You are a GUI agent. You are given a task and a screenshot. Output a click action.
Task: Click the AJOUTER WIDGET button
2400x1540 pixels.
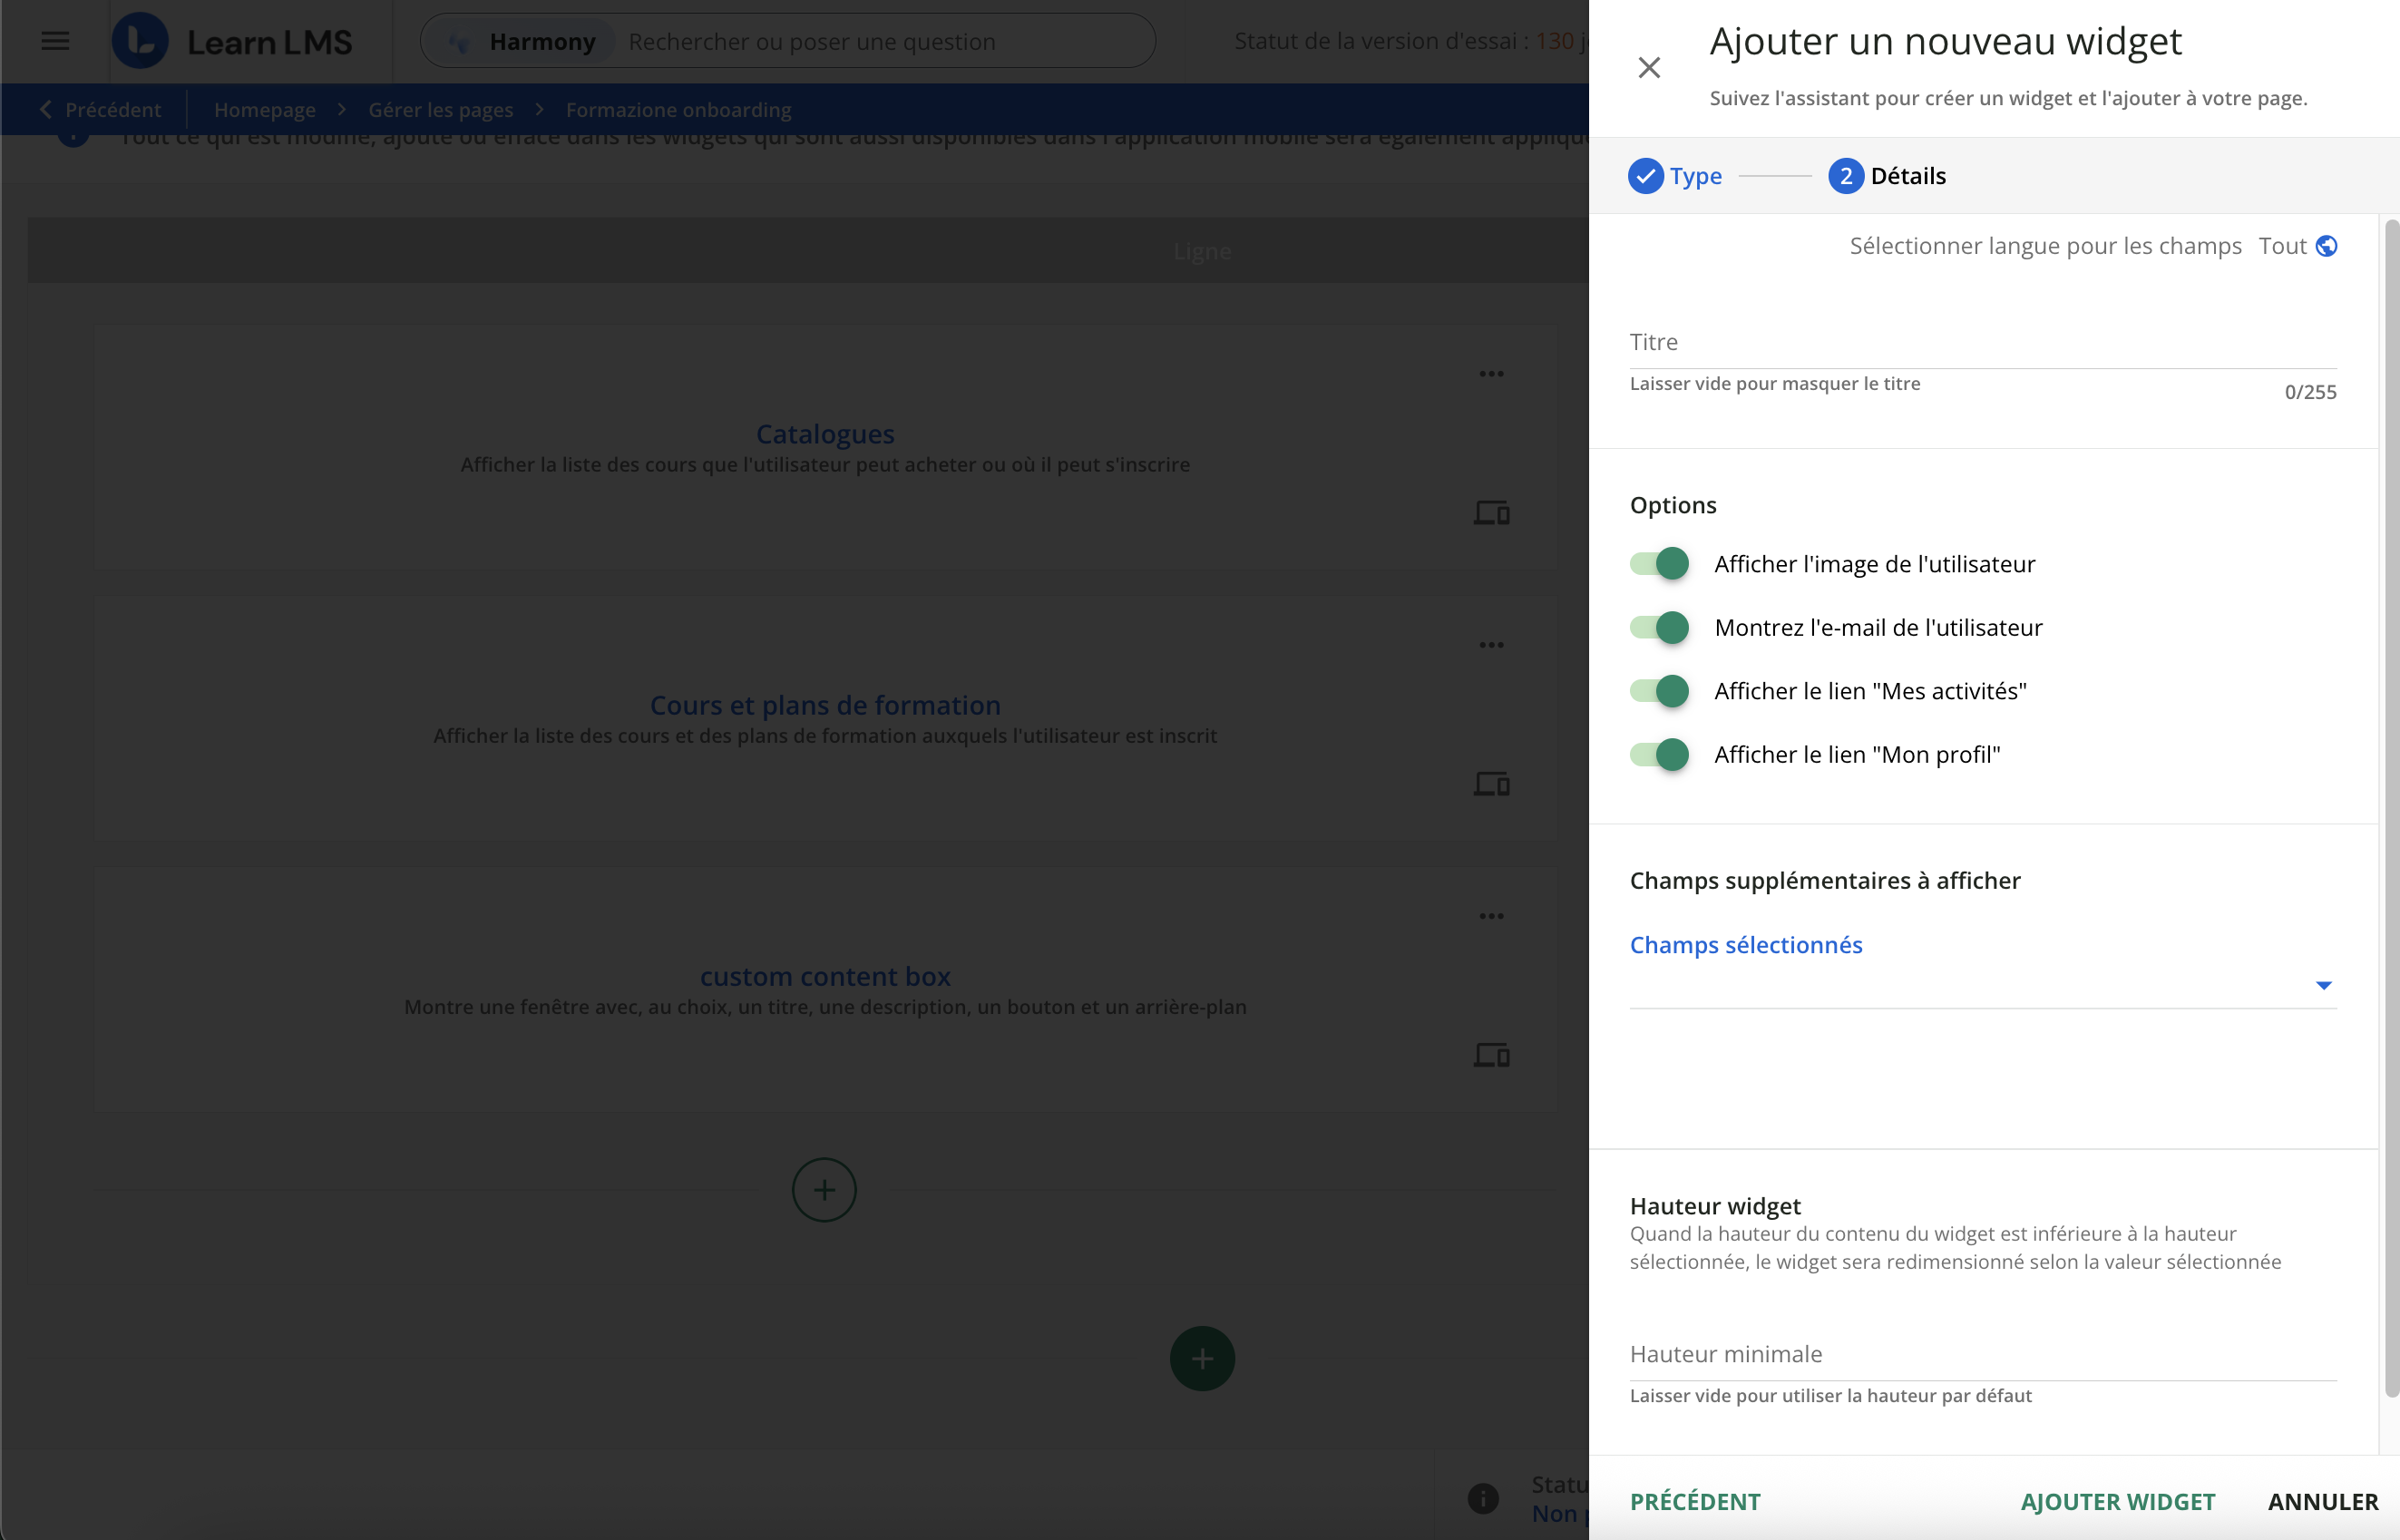coord(2117,1501)
